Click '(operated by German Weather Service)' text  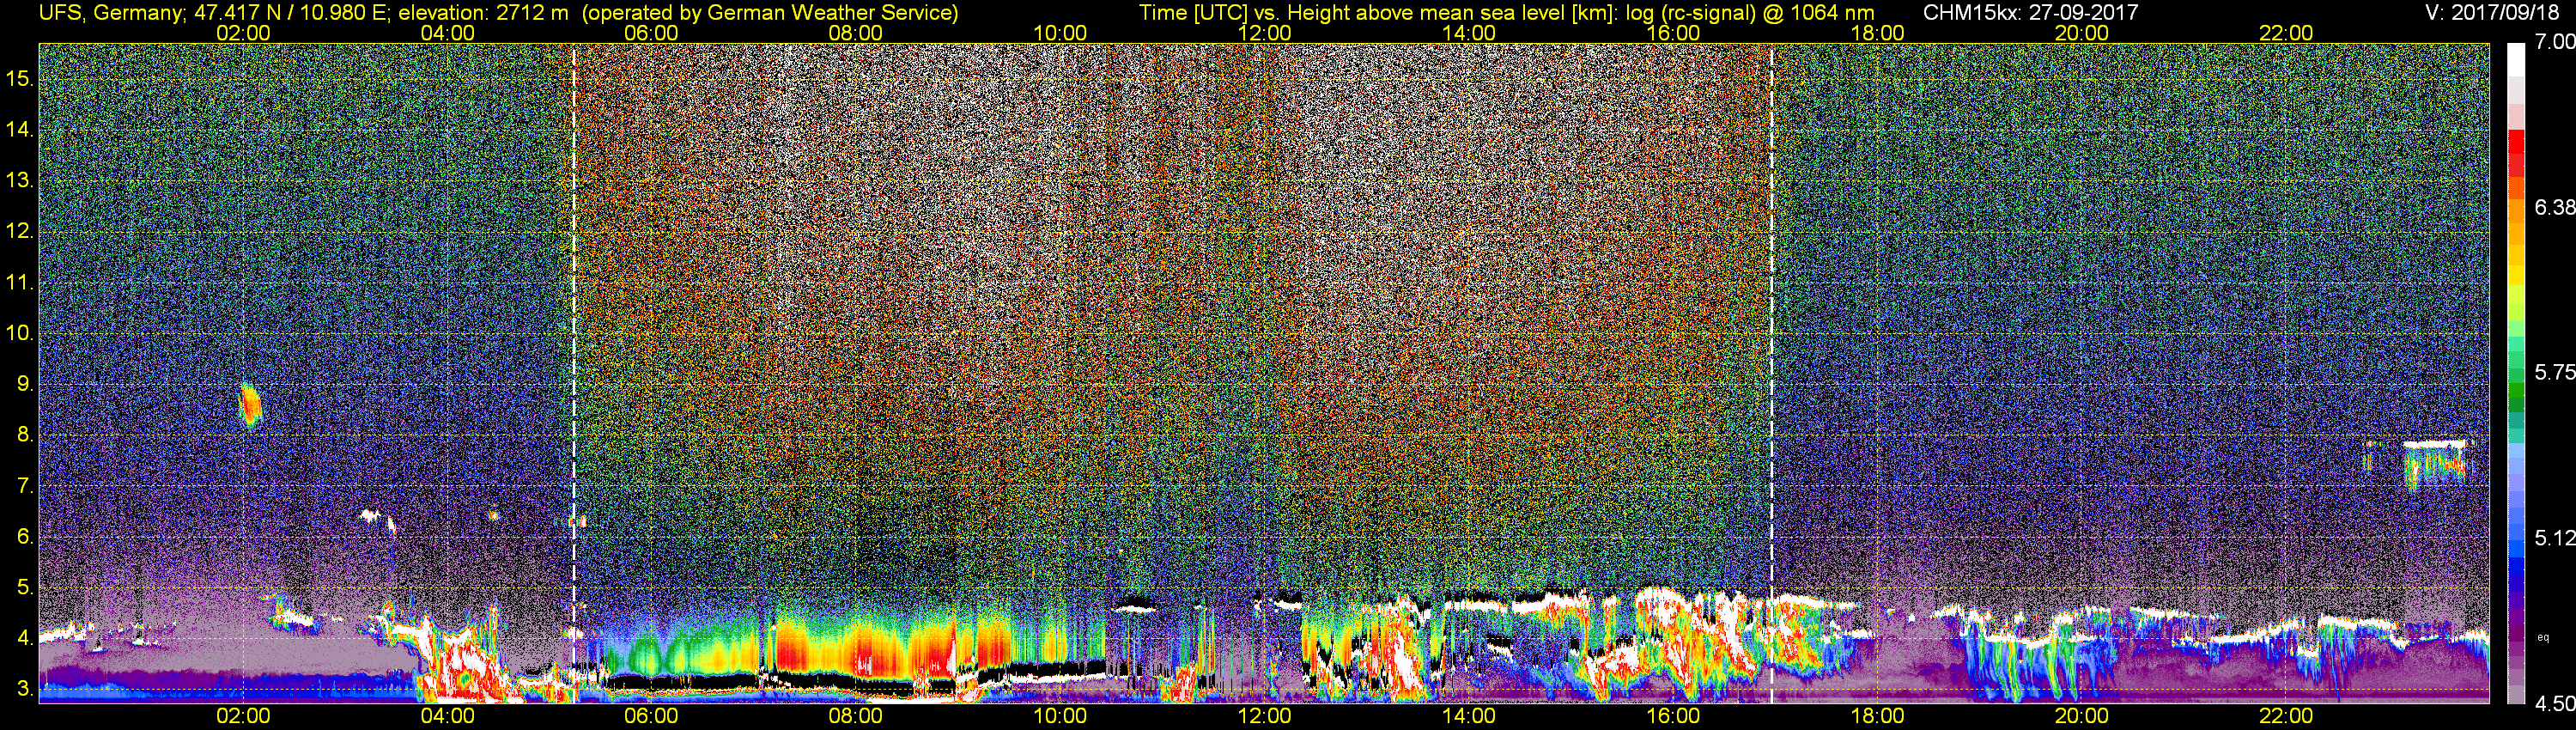(x=769, y=13)
